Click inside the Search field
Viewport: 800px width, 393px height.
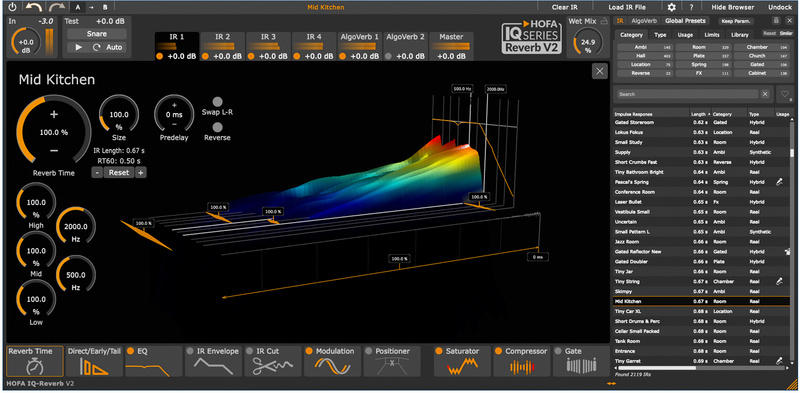687,94
